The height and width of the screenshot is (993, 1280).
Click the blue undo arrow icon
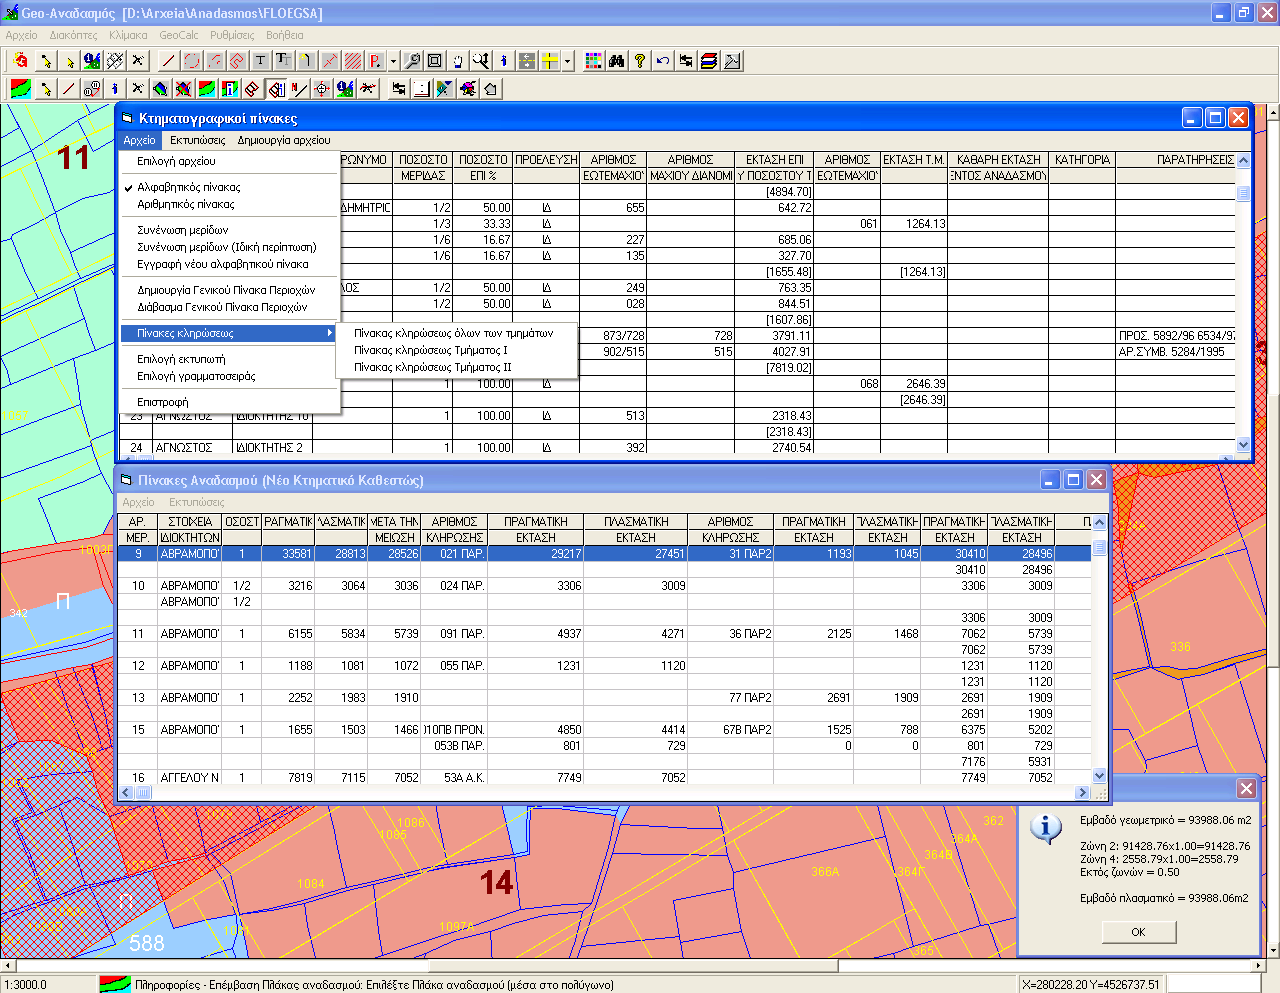pyautogui.click(x=663, y=61)
